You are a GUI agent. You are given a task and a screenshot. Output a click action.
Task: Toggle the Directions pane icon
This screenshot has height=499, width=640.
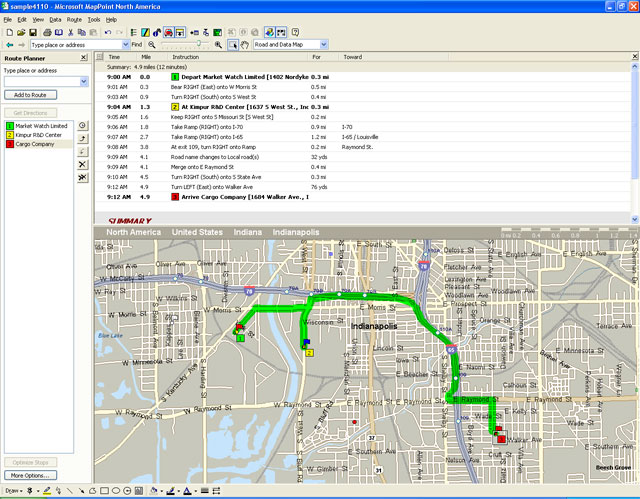tap(180, 32)
